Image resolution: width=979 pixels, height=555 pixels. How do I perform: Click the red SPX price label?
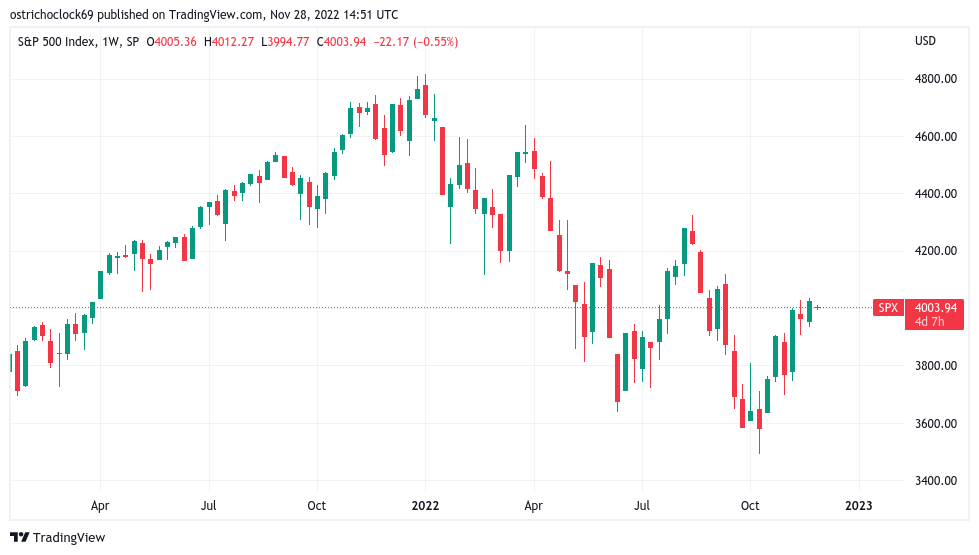coord(888,308)
